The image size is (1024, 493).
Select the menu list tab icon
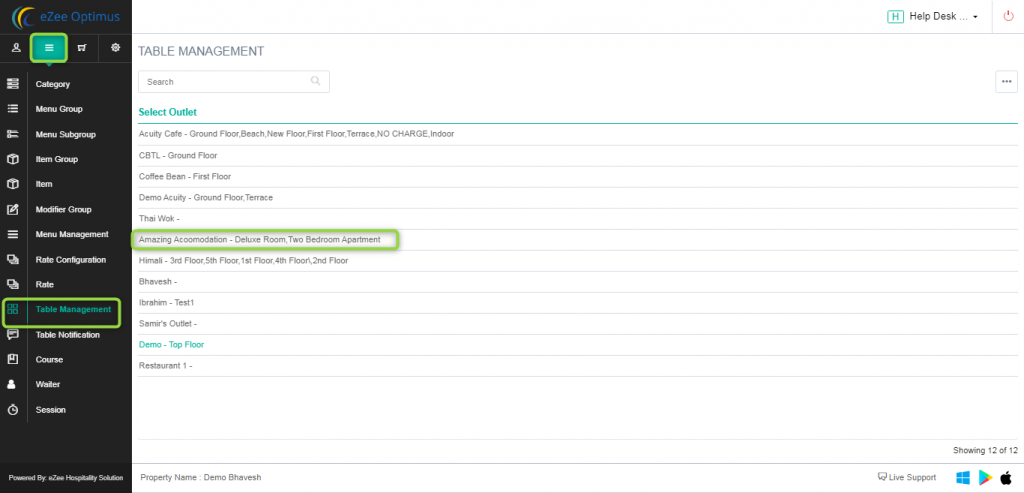pyautogui.click(x=49, y=48)
